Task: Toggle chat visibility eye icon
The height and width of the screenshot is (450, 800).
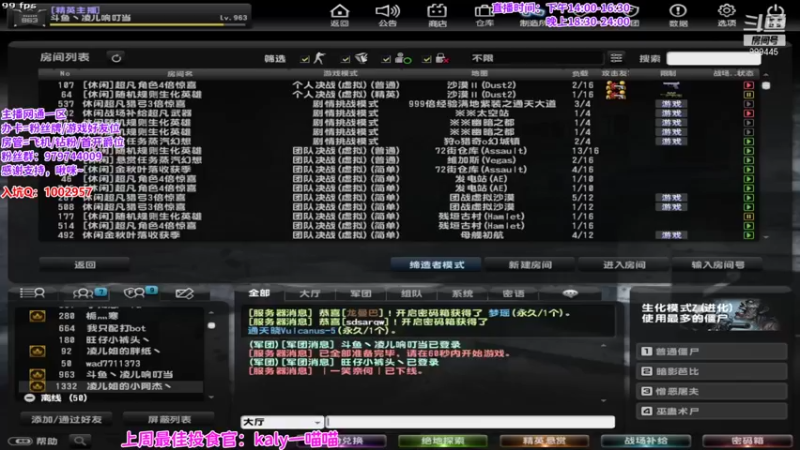Action: pyautogui.click(x=570, y=293)
